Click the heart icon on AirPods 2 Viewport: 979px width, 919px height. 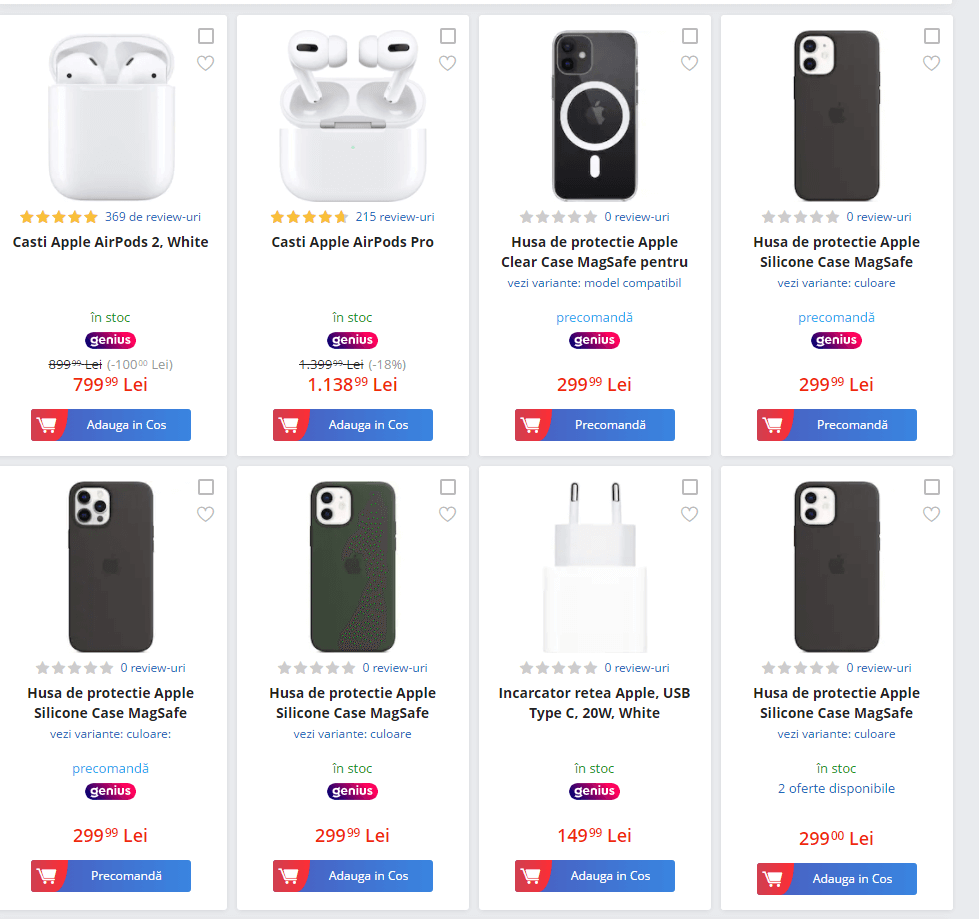tap(205, 63)
